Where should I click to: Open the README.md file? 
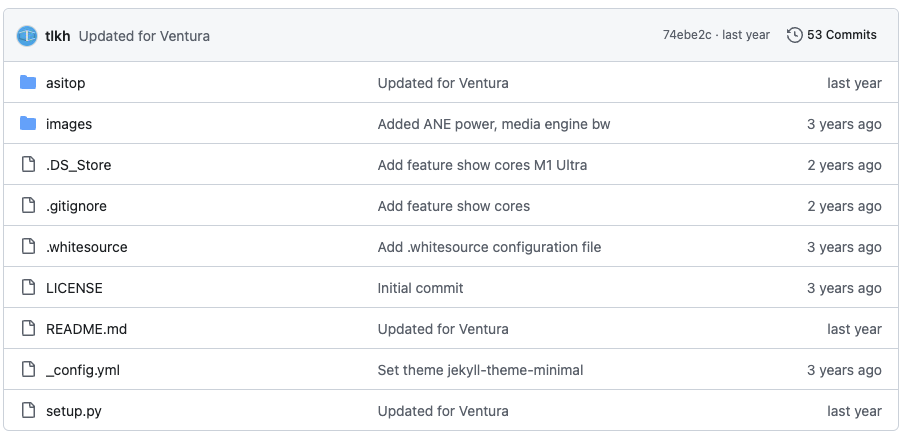click(x=86, y=329)
